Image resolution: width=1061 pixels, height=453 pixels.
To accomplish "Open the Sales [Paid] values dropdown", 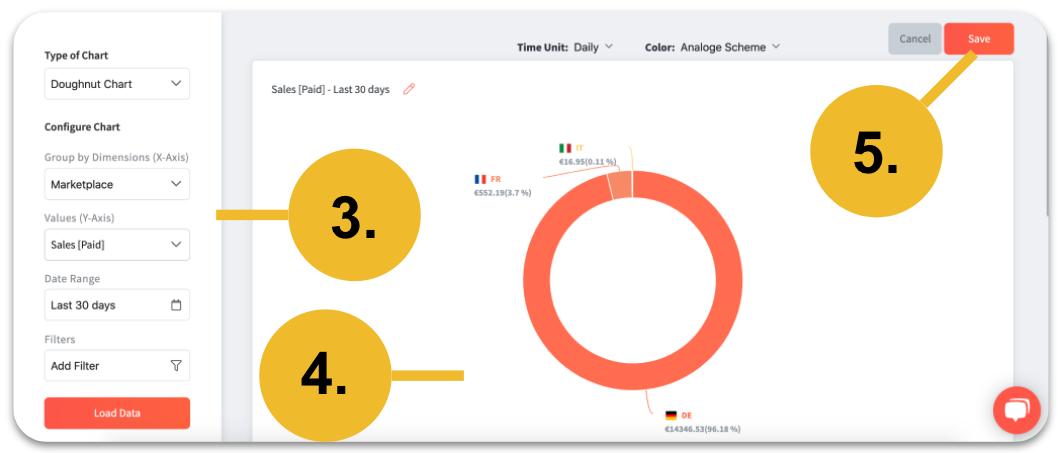I will click(117, 244).
